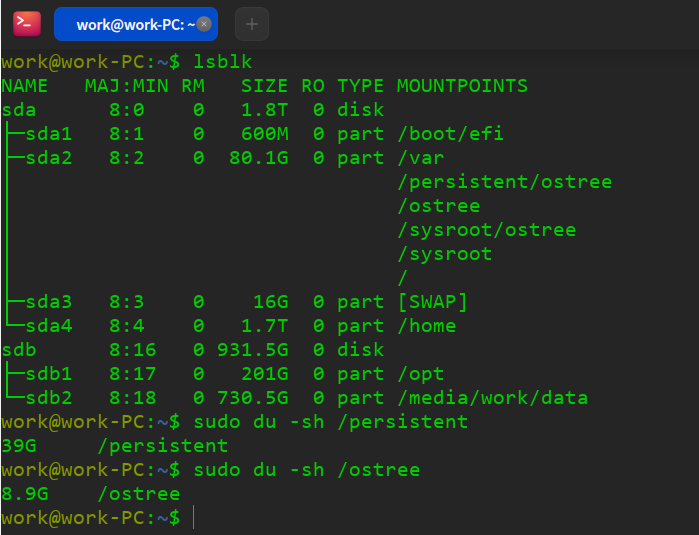Click the sdb disk name
This screenshot has height=535, width=699.
click(x=18, y=350)
